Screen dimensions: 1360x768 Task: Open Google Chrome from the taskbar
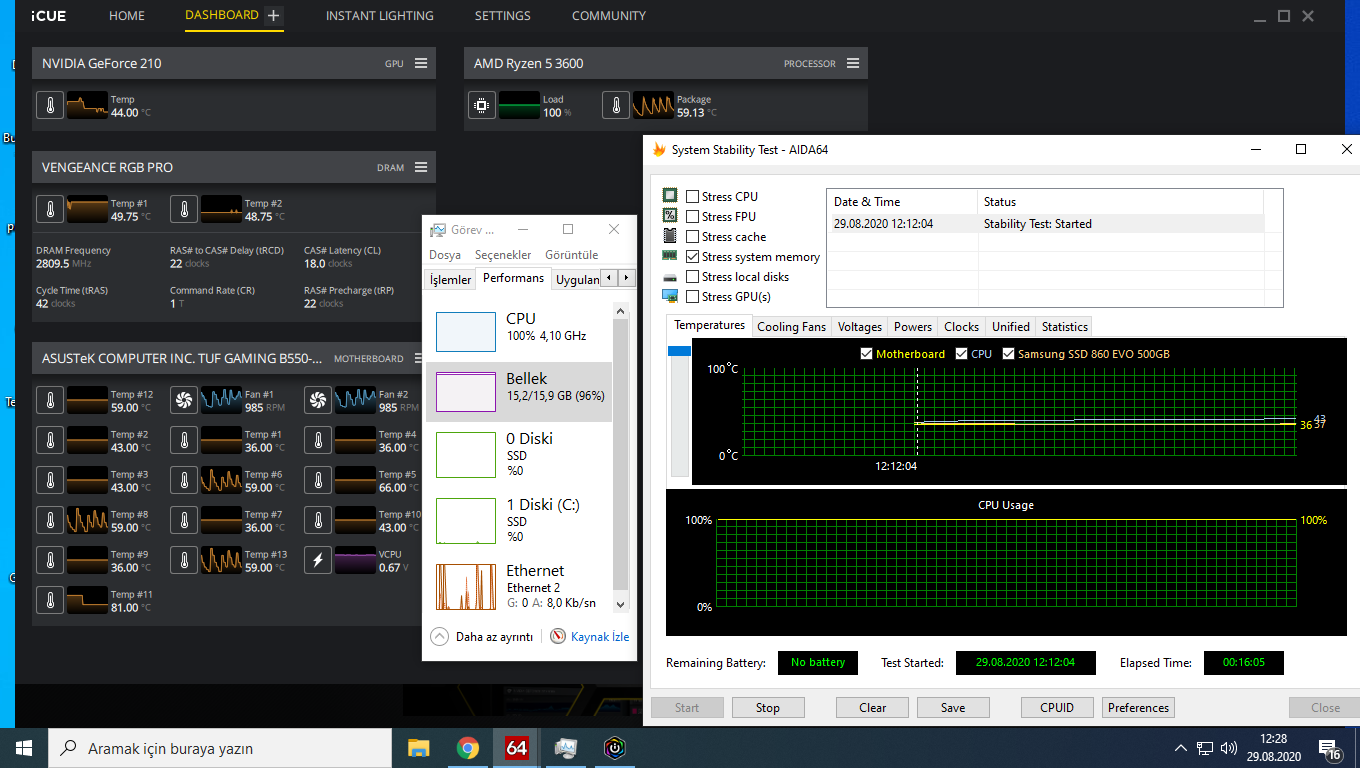467,748
